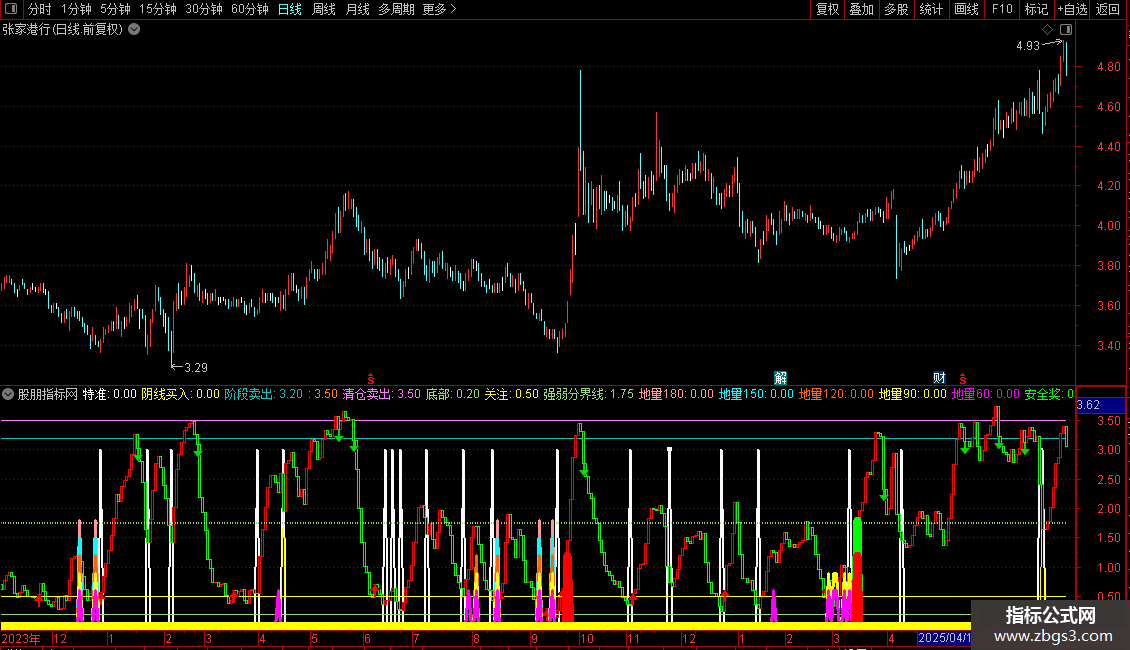Open indicator dropdown beside 股朋指标网
This screenshot has width=1130, height=650.
8,394
